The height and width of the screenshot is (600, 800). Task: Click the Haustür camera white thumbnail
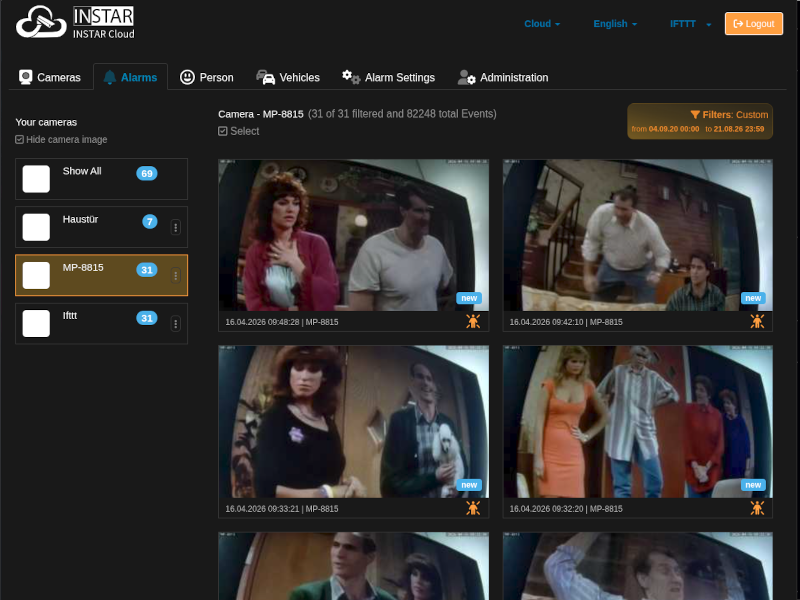[x=36, y=227]
